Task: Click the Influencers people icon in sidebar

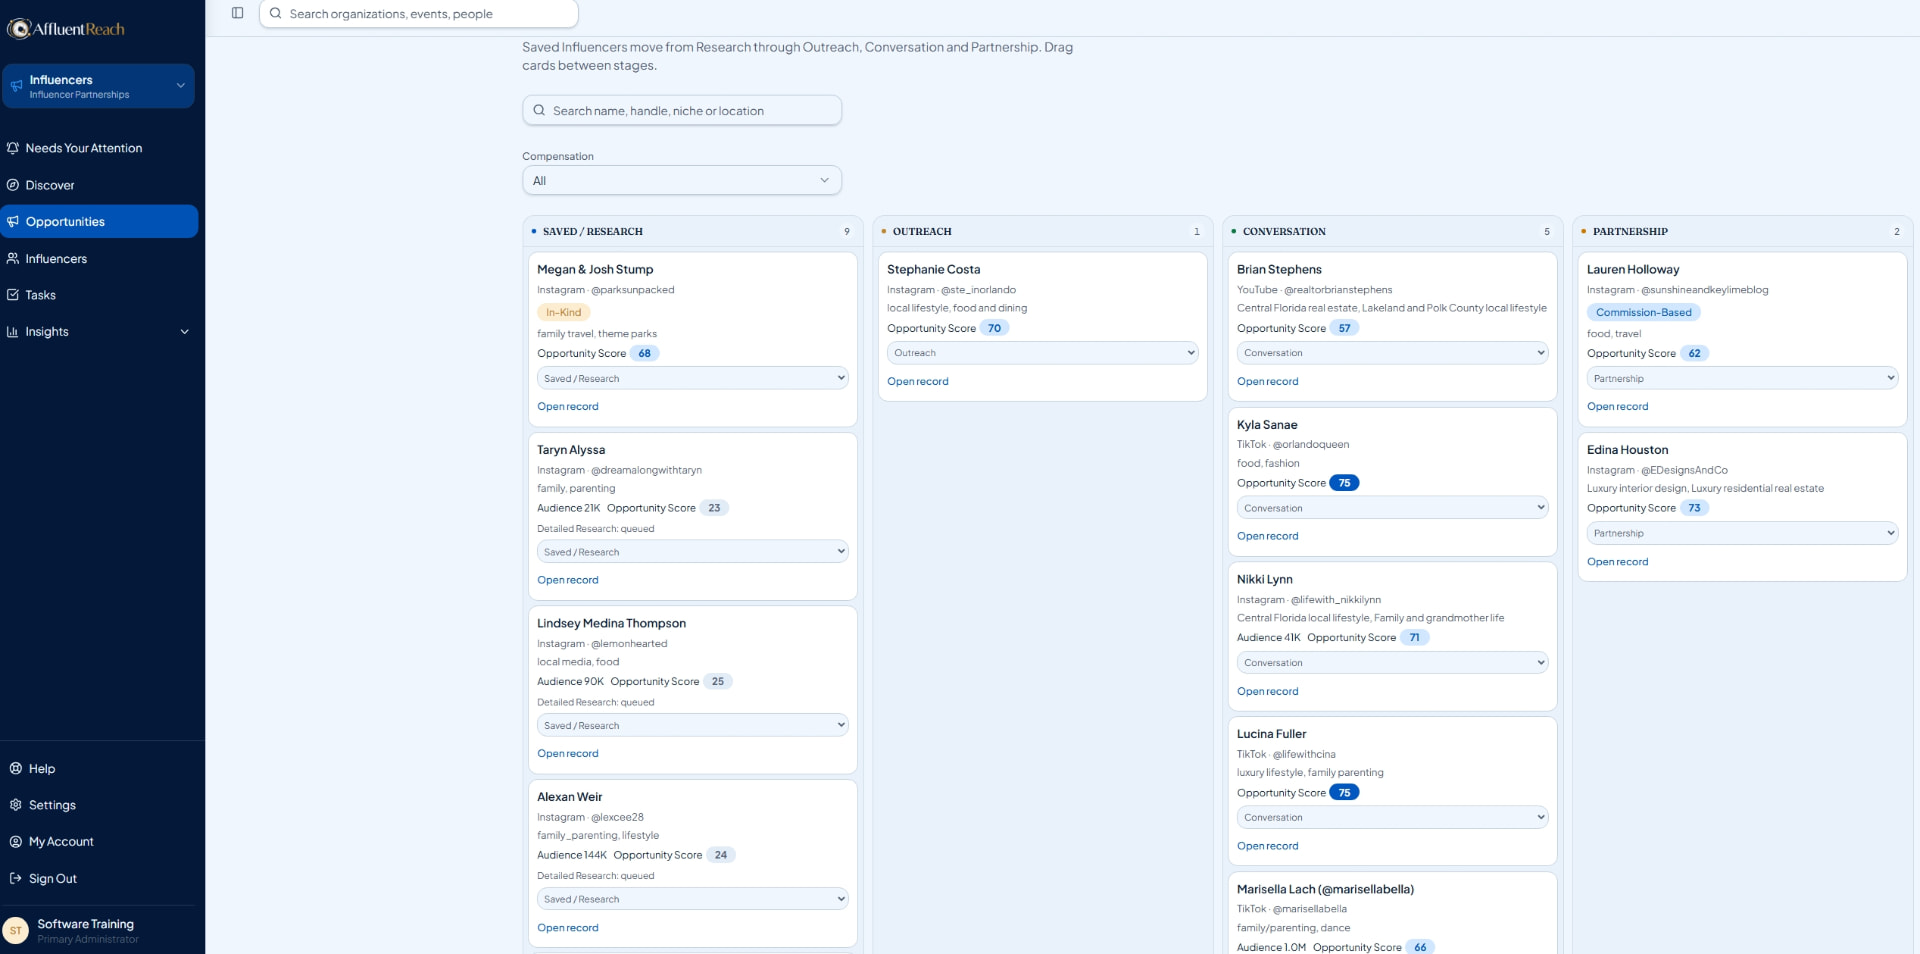Action: [x=13, y=258]
